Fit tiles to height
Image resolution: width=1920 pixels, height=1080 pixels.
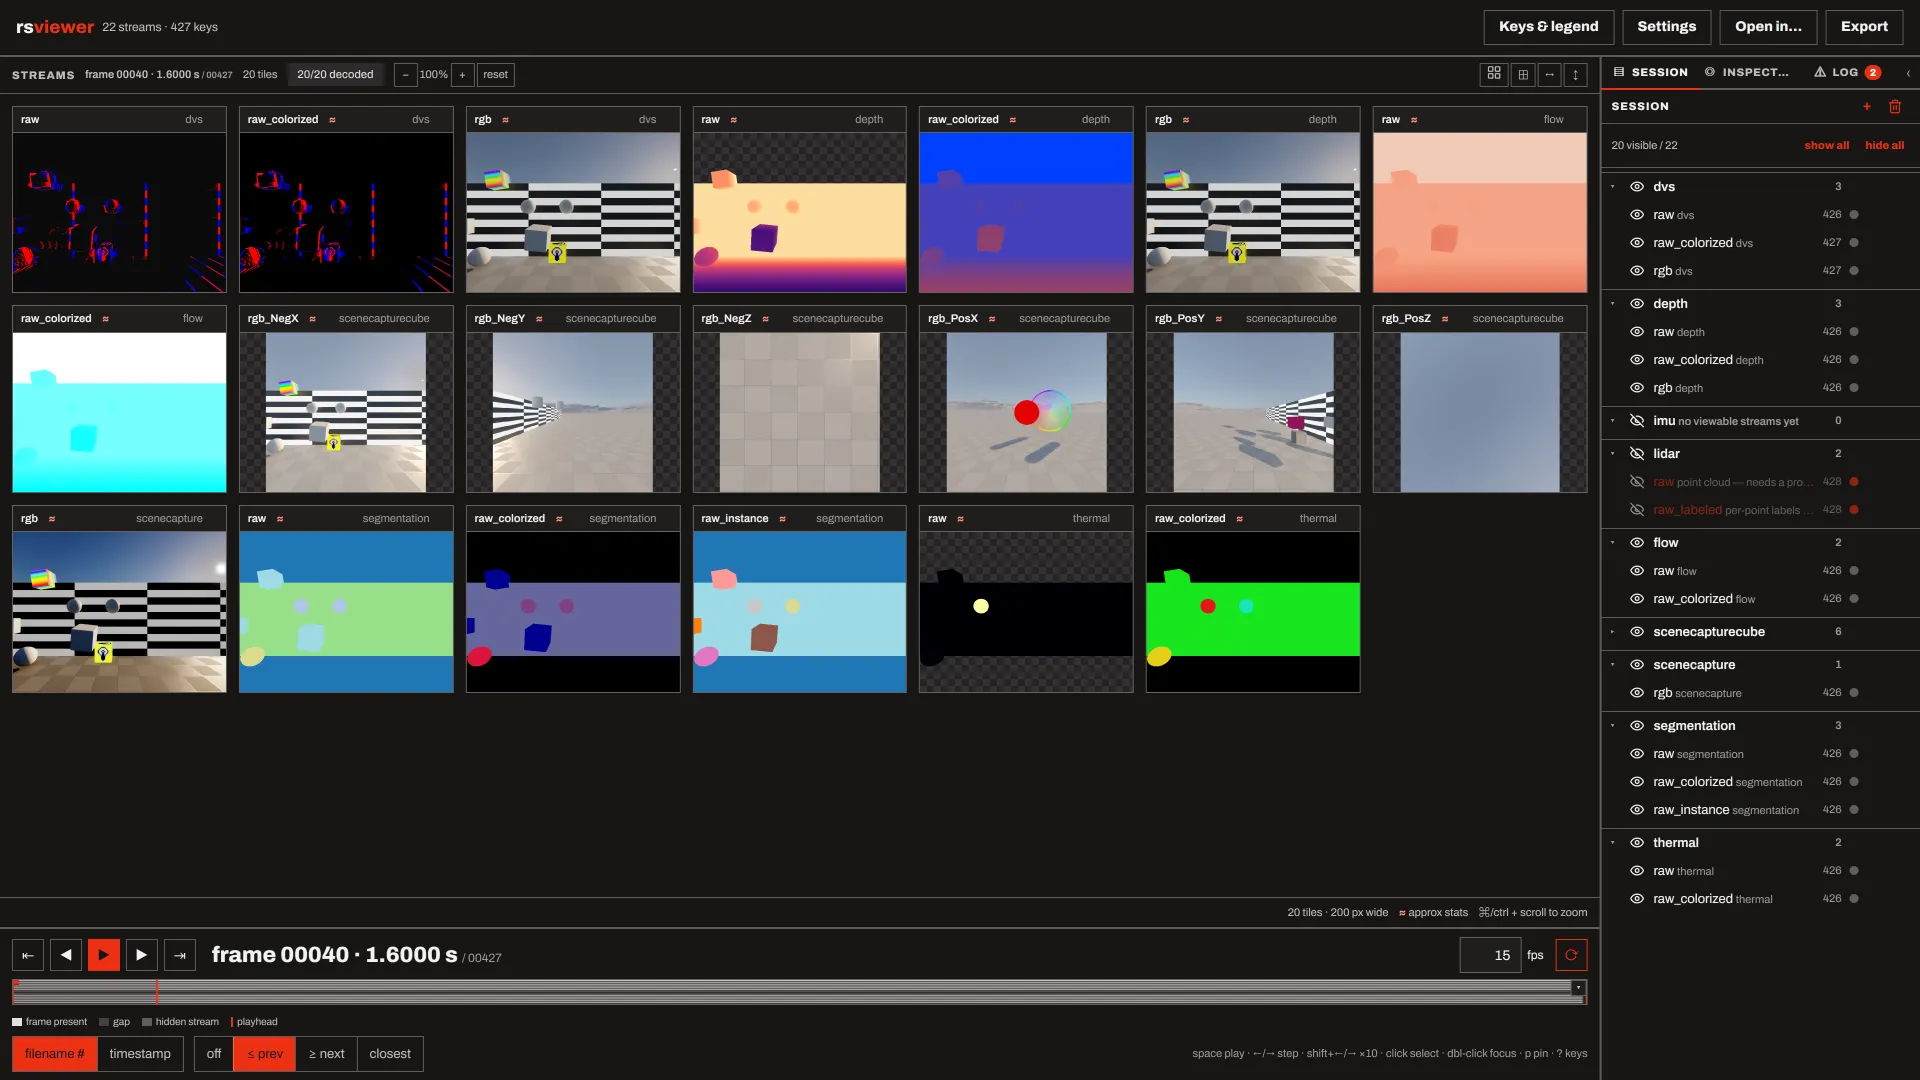tap(1575, 74)
